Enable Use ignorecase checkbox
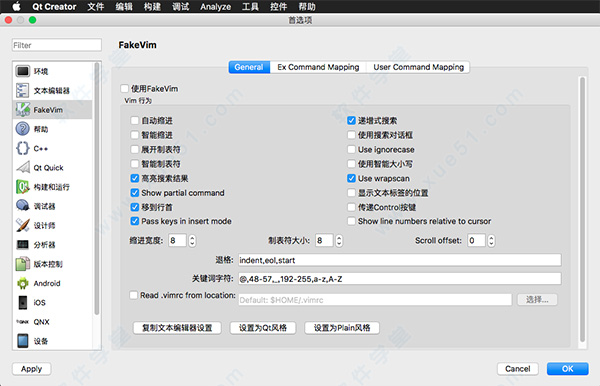 pyautogui.click(x=351, y=149)
